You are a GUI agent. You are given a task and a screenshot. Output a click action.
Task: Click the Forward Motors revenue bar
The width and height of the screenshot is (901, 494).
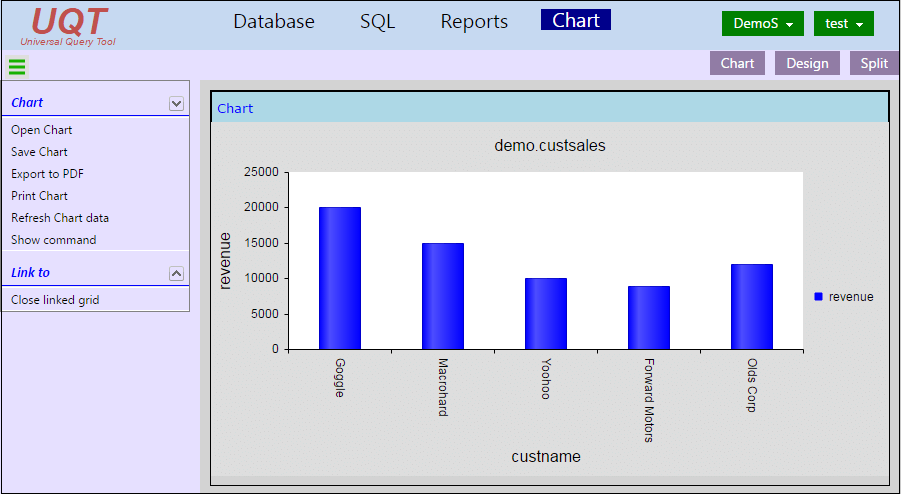[x=649, y=318]
